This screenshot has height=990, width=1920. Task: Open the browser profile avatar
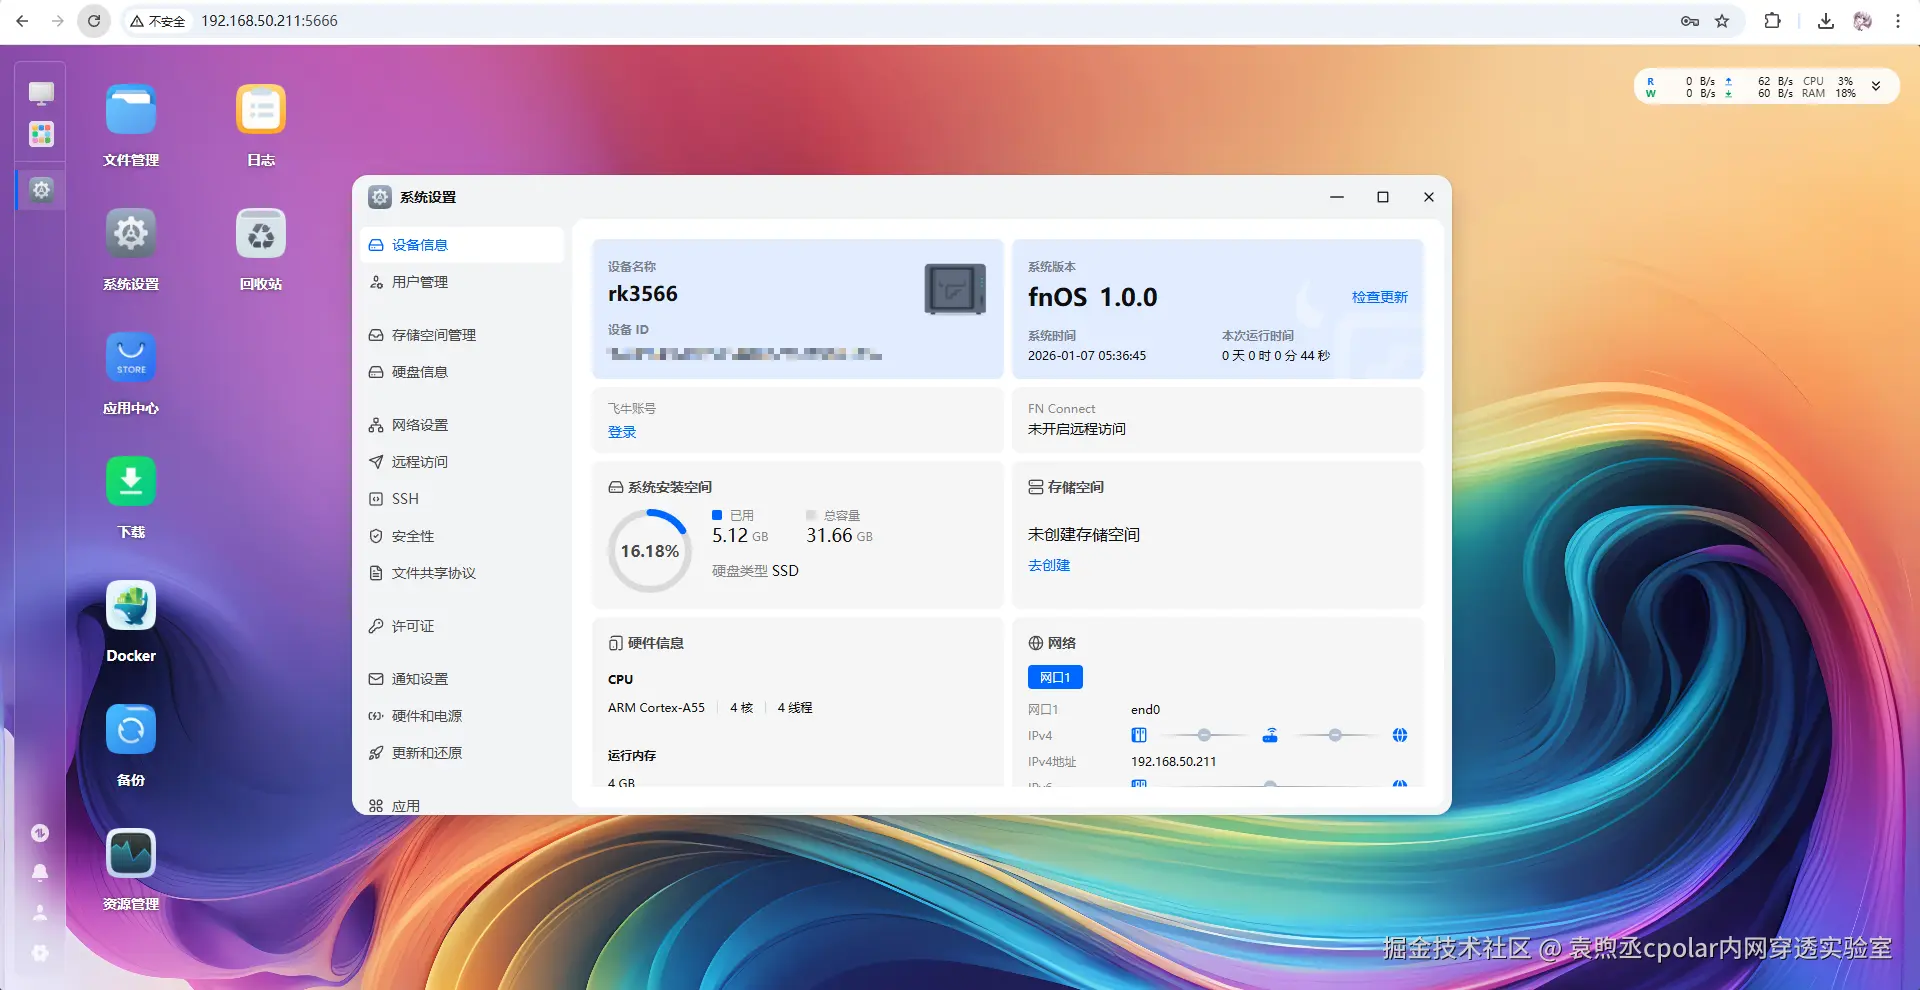pos(1862,21)
